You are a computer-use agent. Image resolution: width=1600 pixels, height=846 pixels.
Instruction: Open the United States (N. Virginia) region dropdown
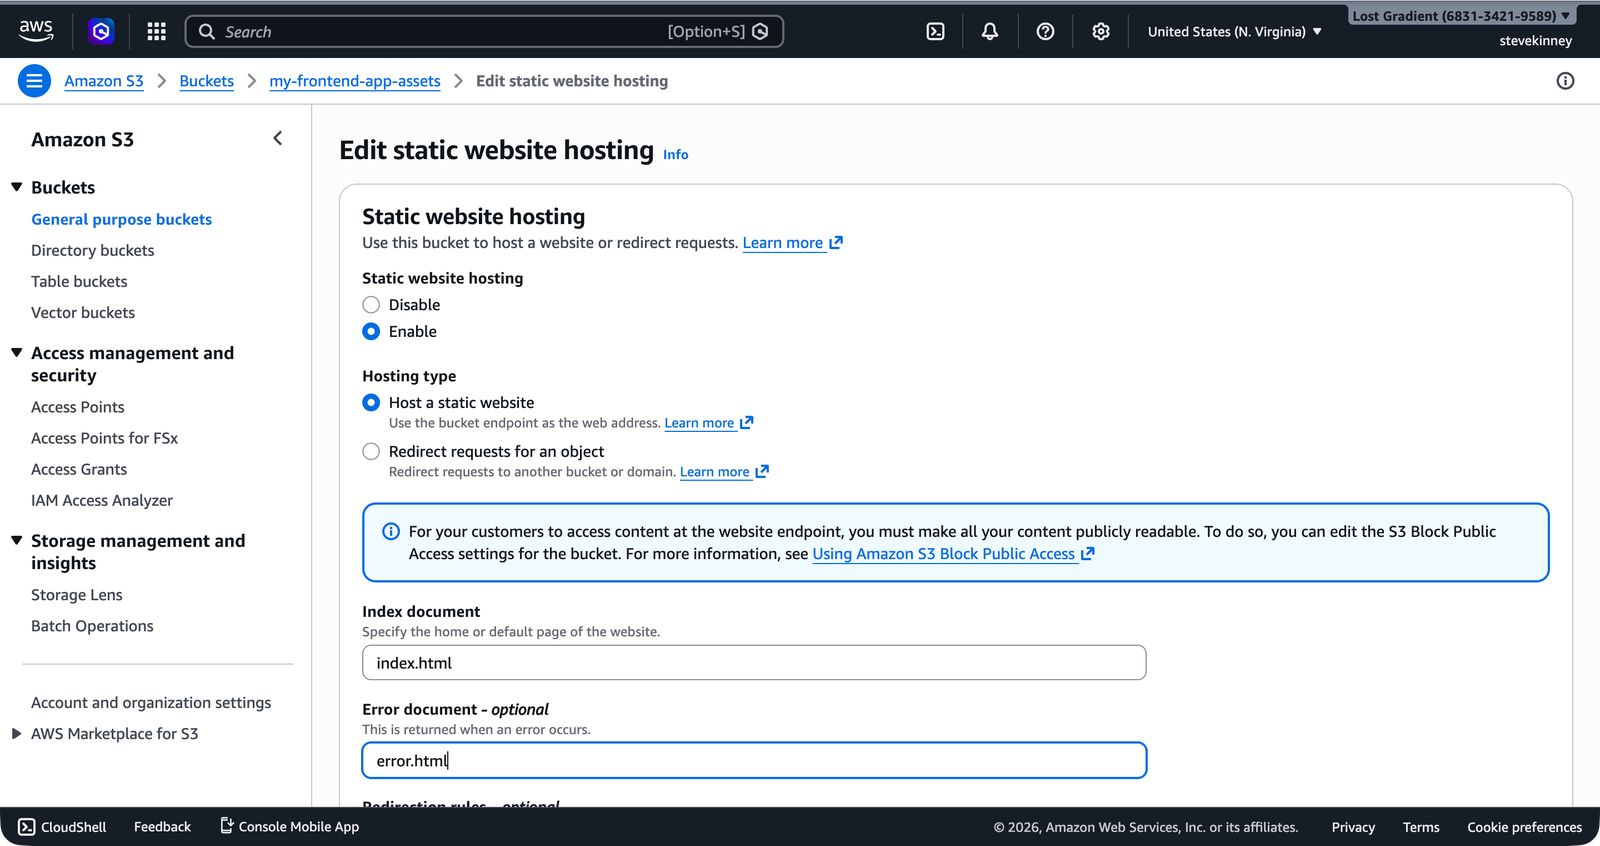(1234, 32)
